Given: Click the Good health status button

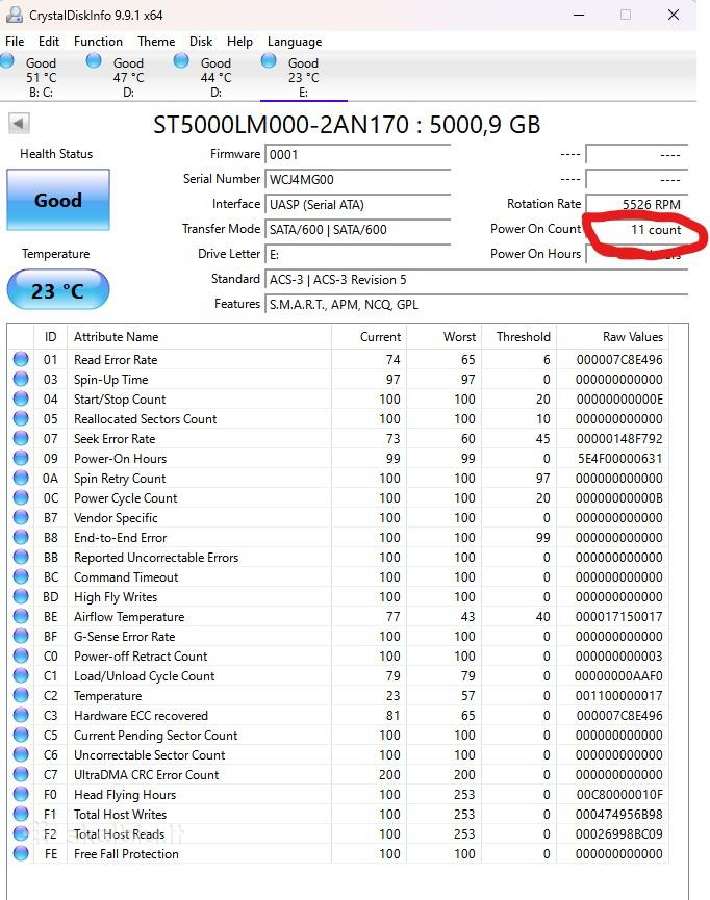Looking at the screenshot, I should click(x=57, y=200).
